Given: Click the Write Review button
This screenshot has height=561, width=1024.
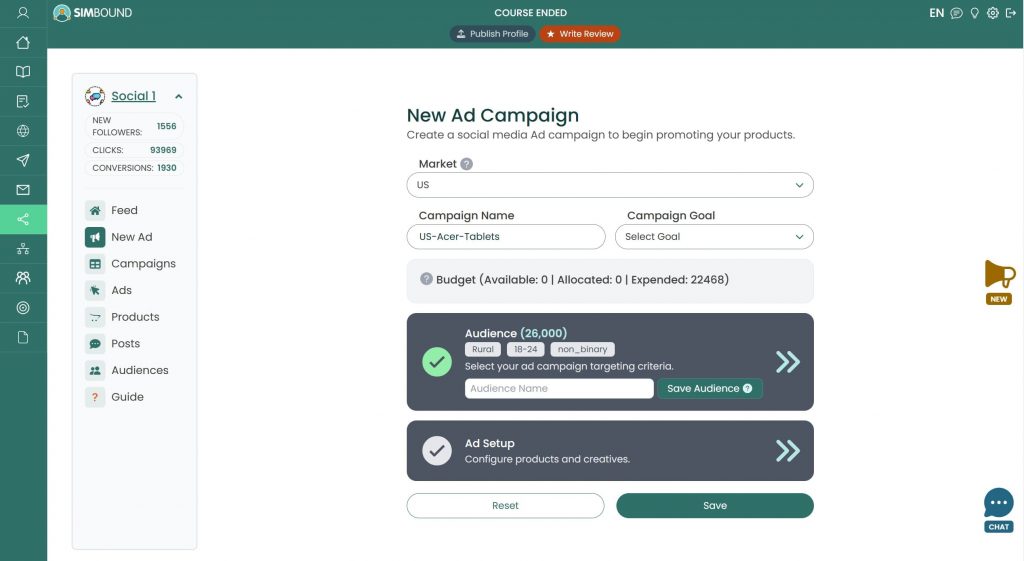Looking at the screenshot, I should coord(580,34).
